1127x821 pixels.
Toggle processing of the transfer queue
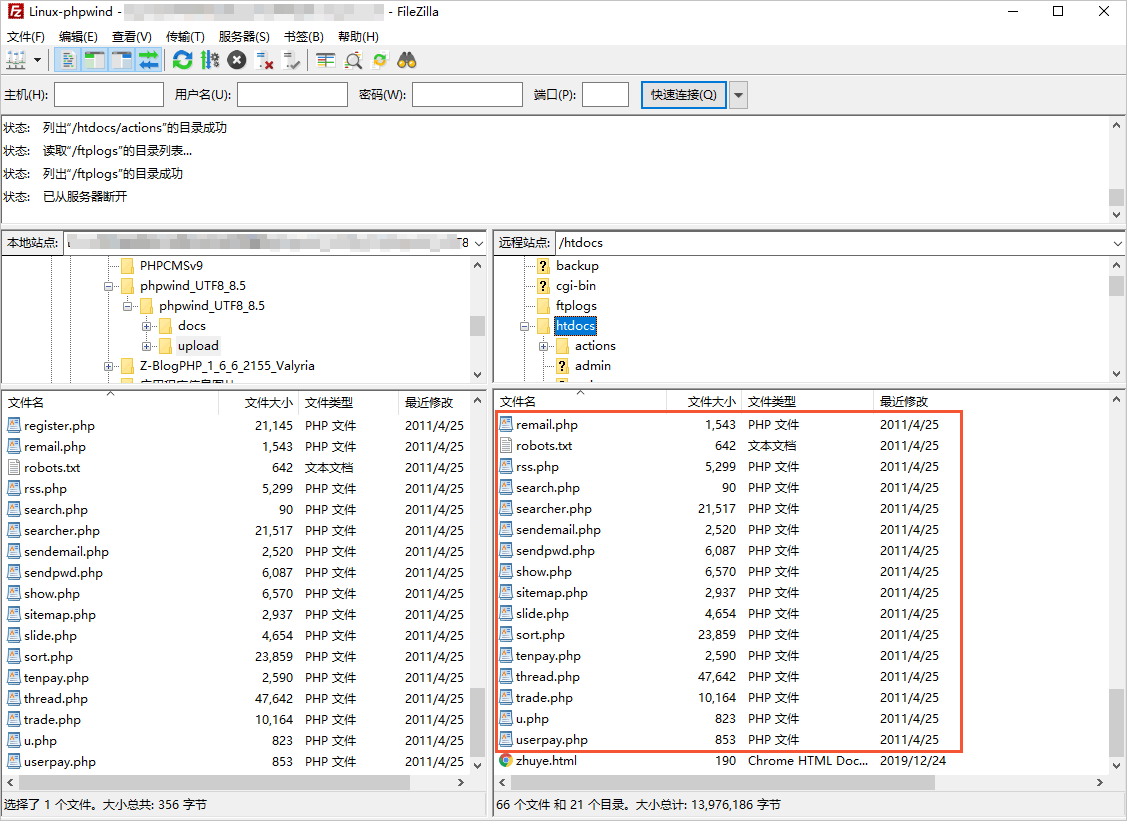point(210,60)
